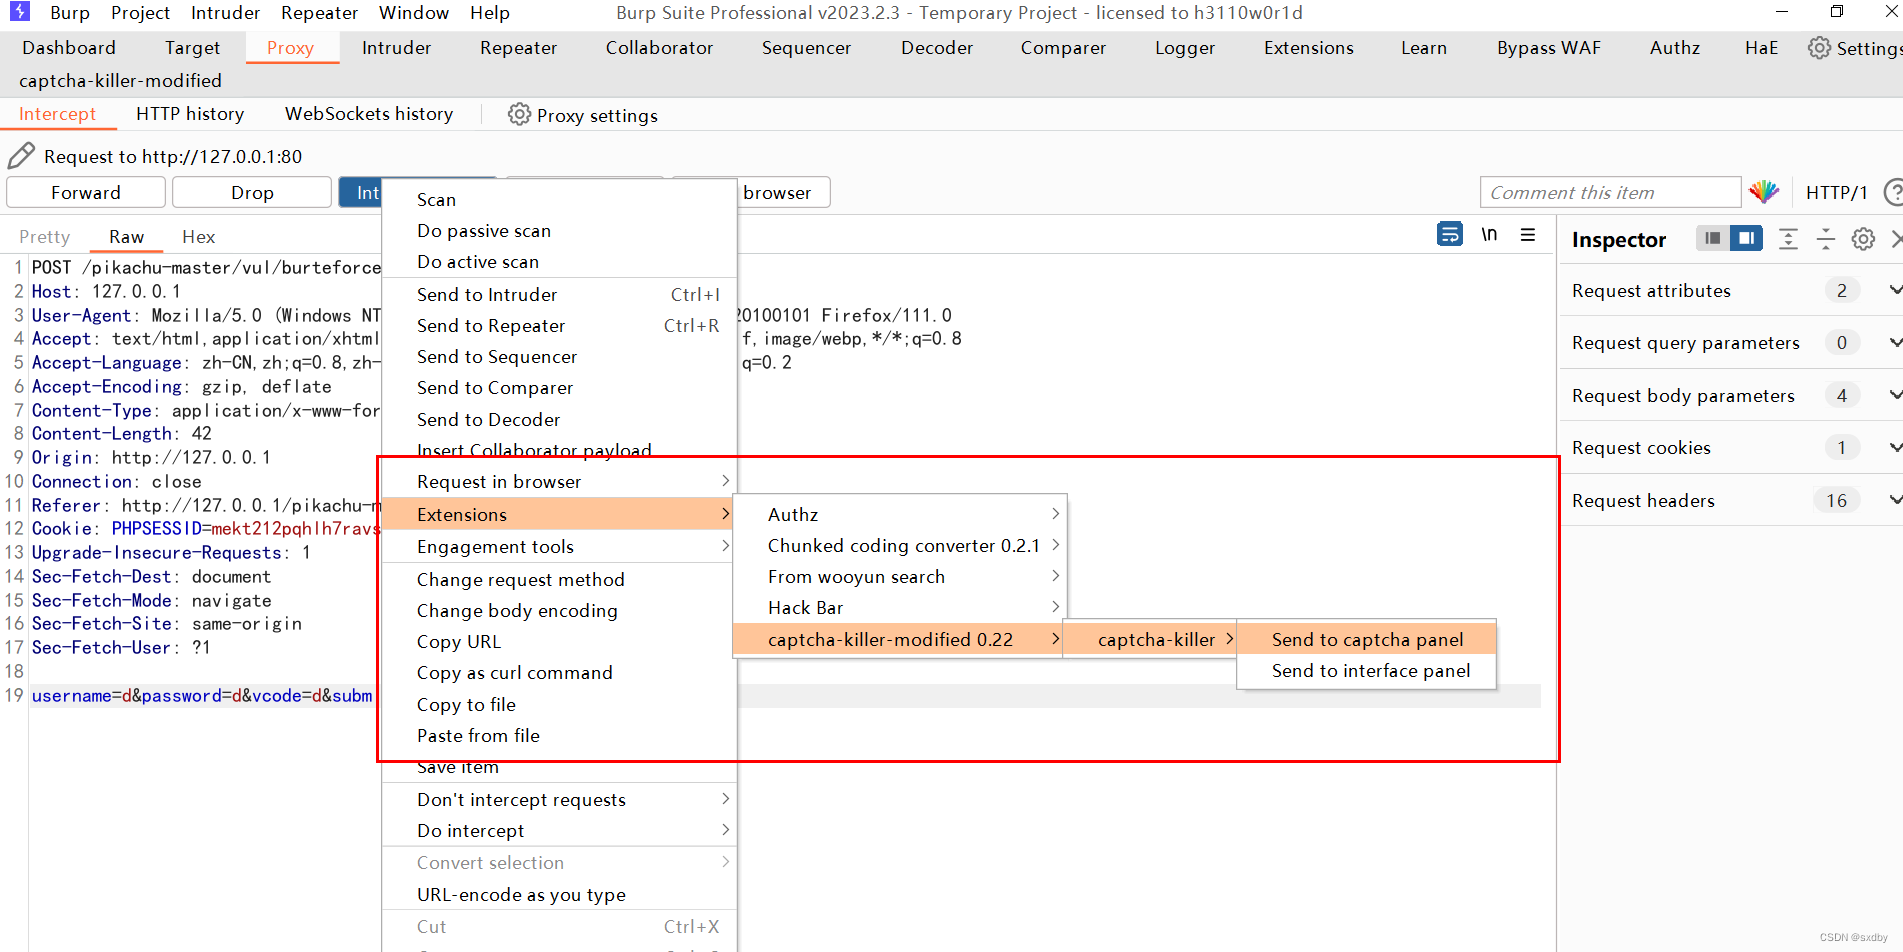Click the Burp Suite logo icon
The image size is (1903, 952).
20,12
